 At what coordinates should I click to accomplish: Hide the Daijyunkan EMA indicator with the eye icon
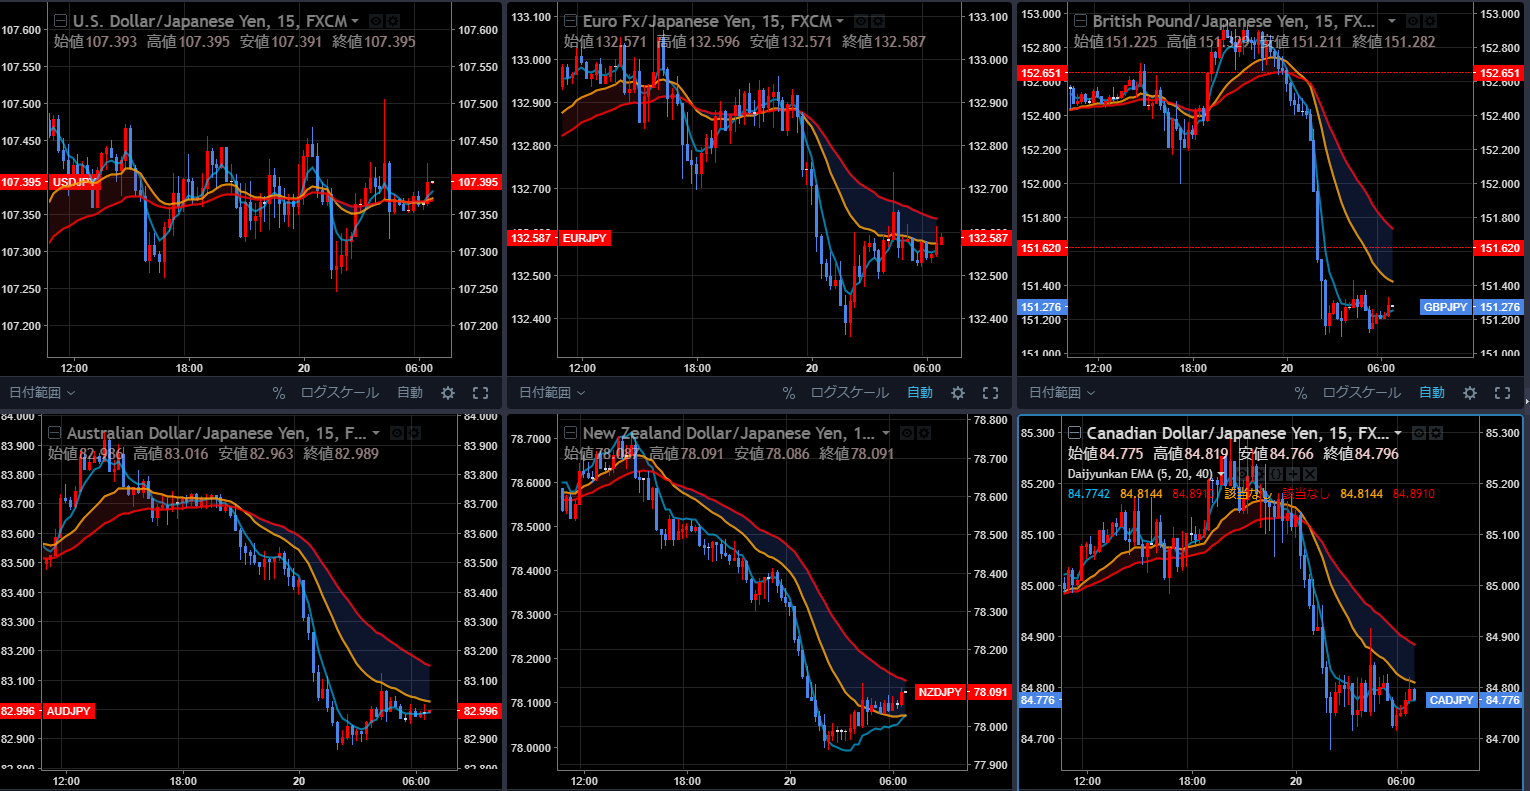(x=1242, y=474)
